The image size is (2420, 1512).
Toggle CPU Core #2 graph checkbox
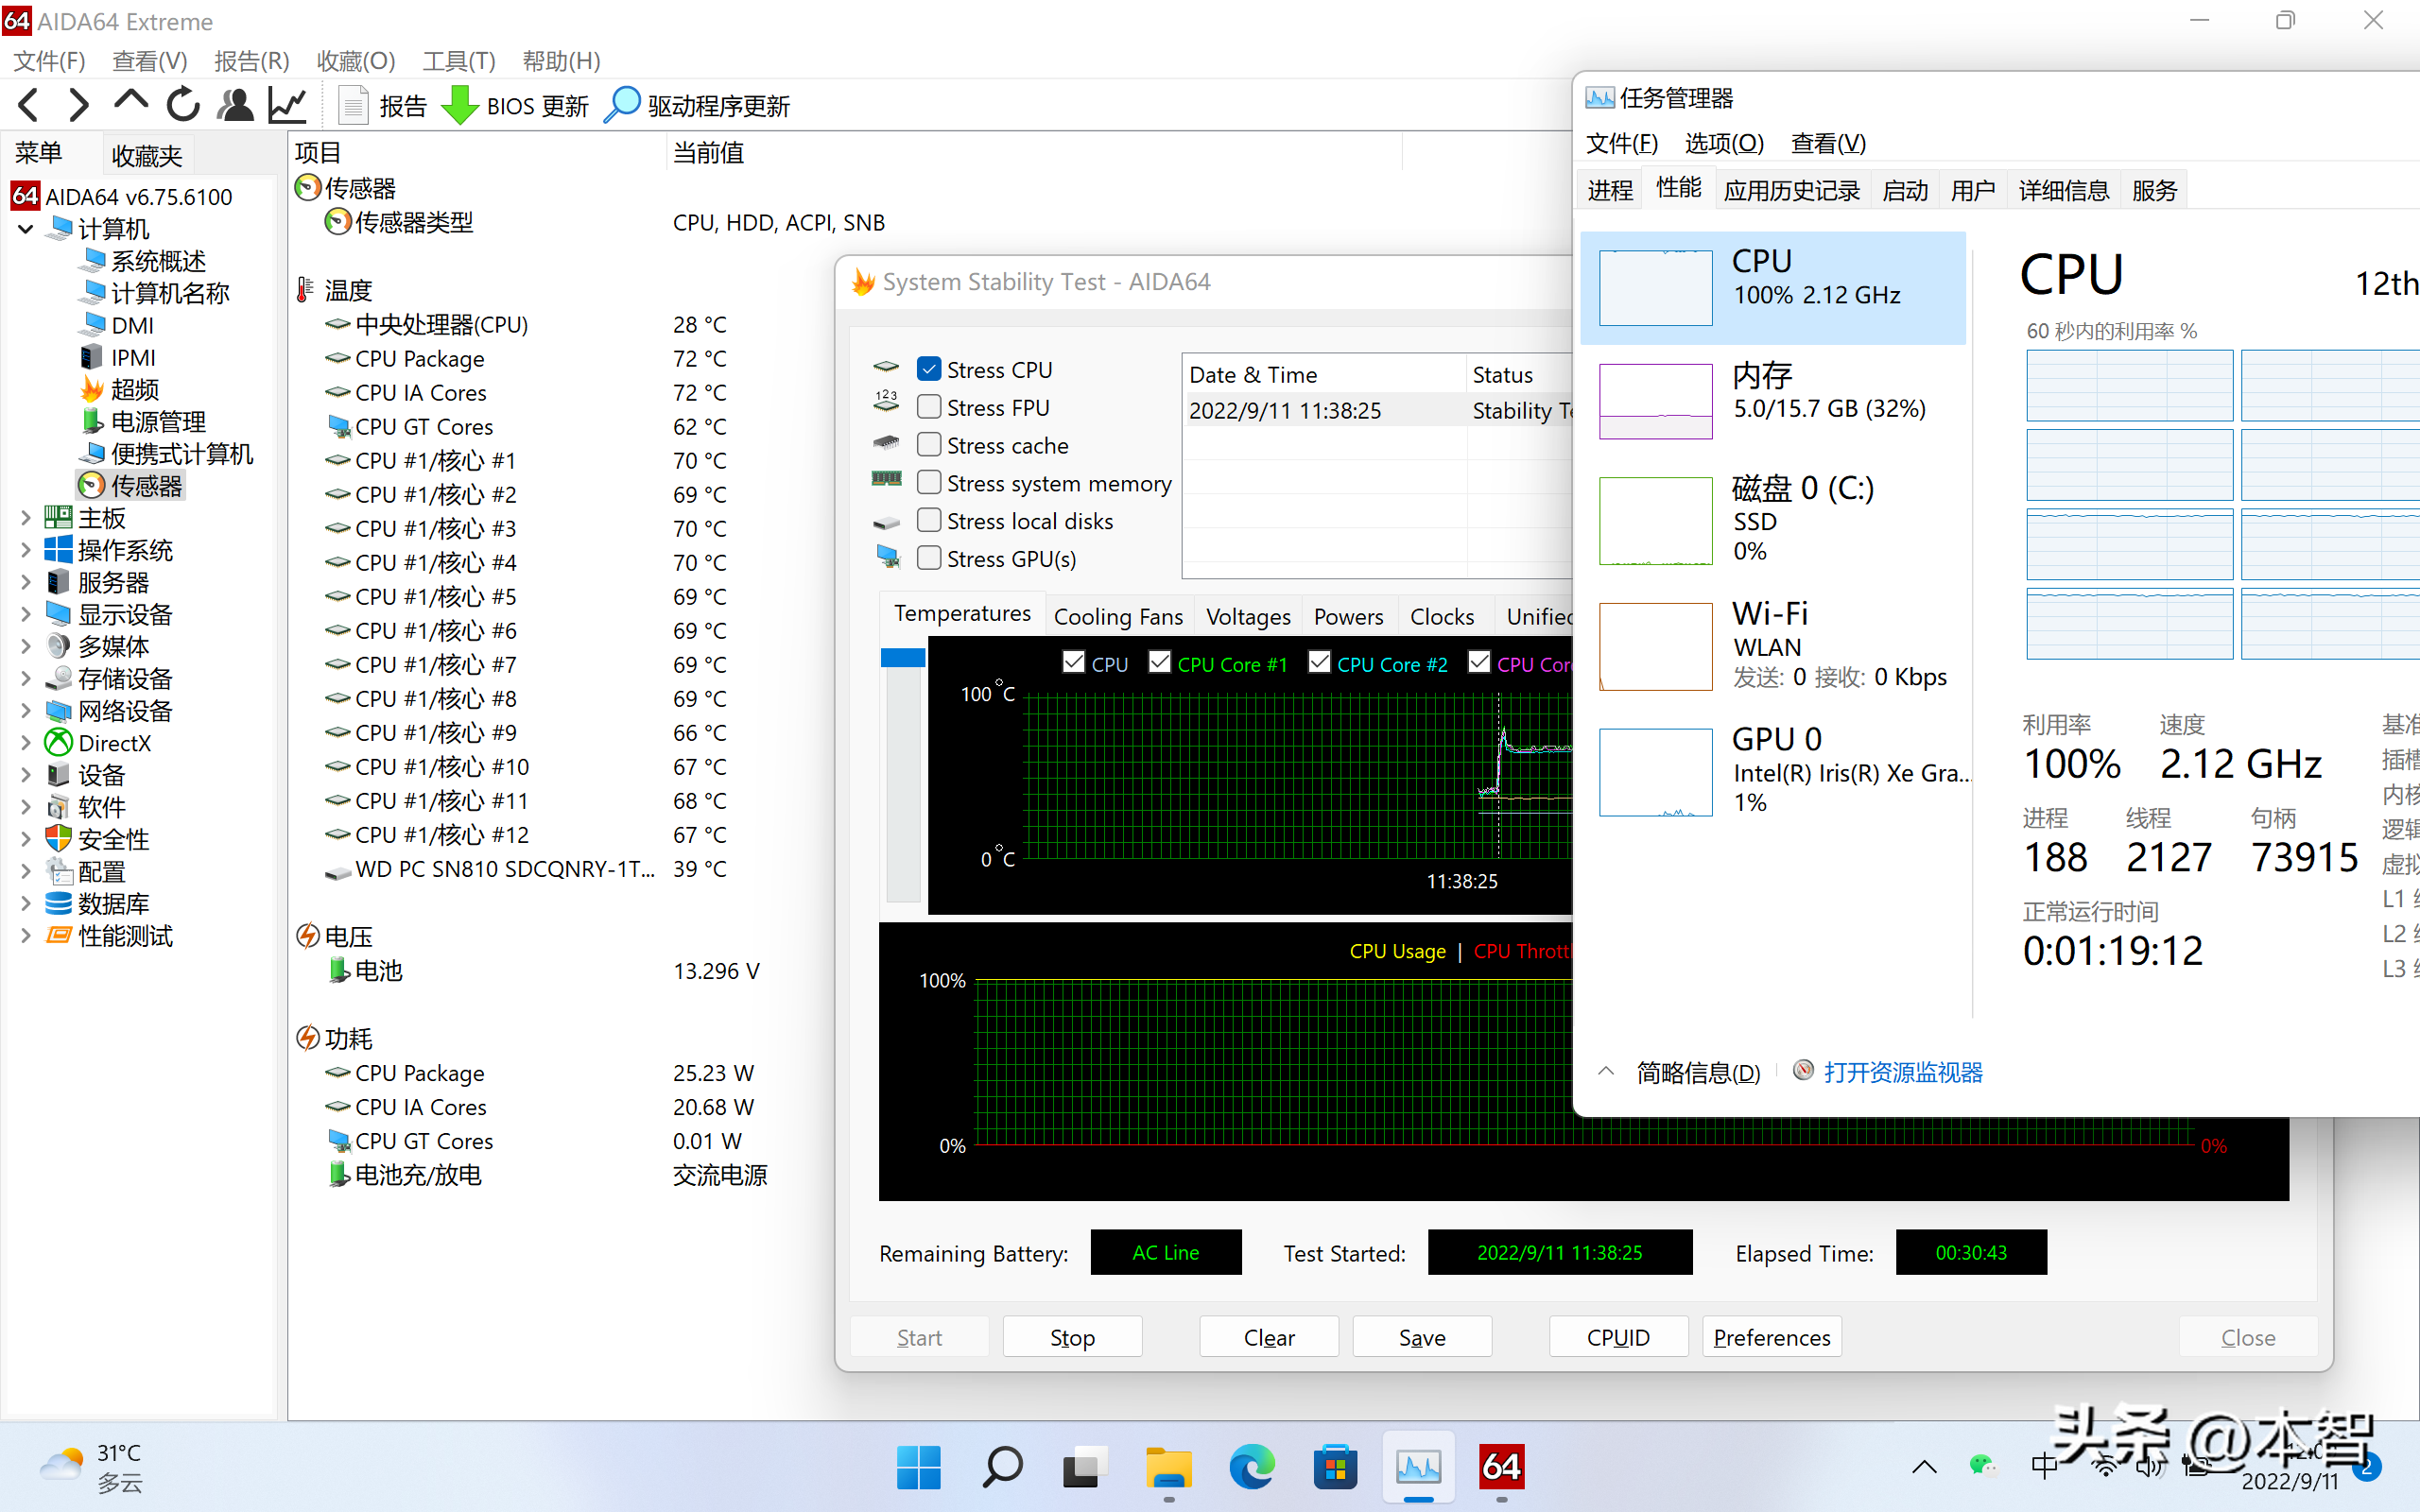(1319, 662)
